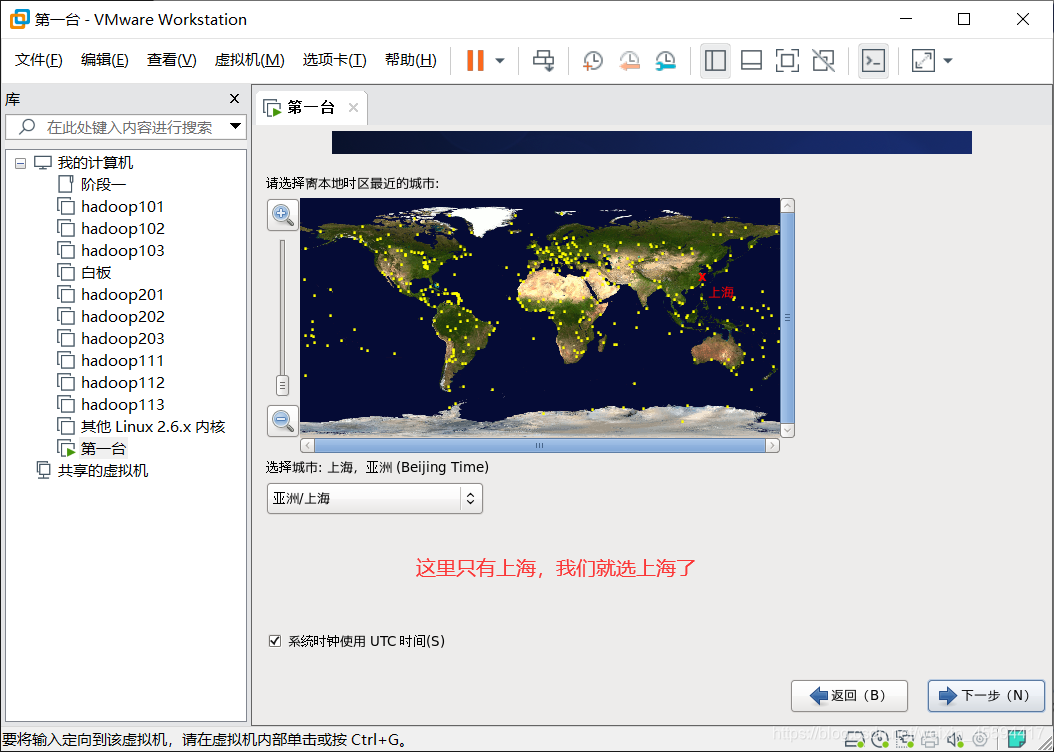This screenshot has height=752, width=1054.
Task: Select 共享的虚拟机 in the library
Action: click(x=103, y=470)
